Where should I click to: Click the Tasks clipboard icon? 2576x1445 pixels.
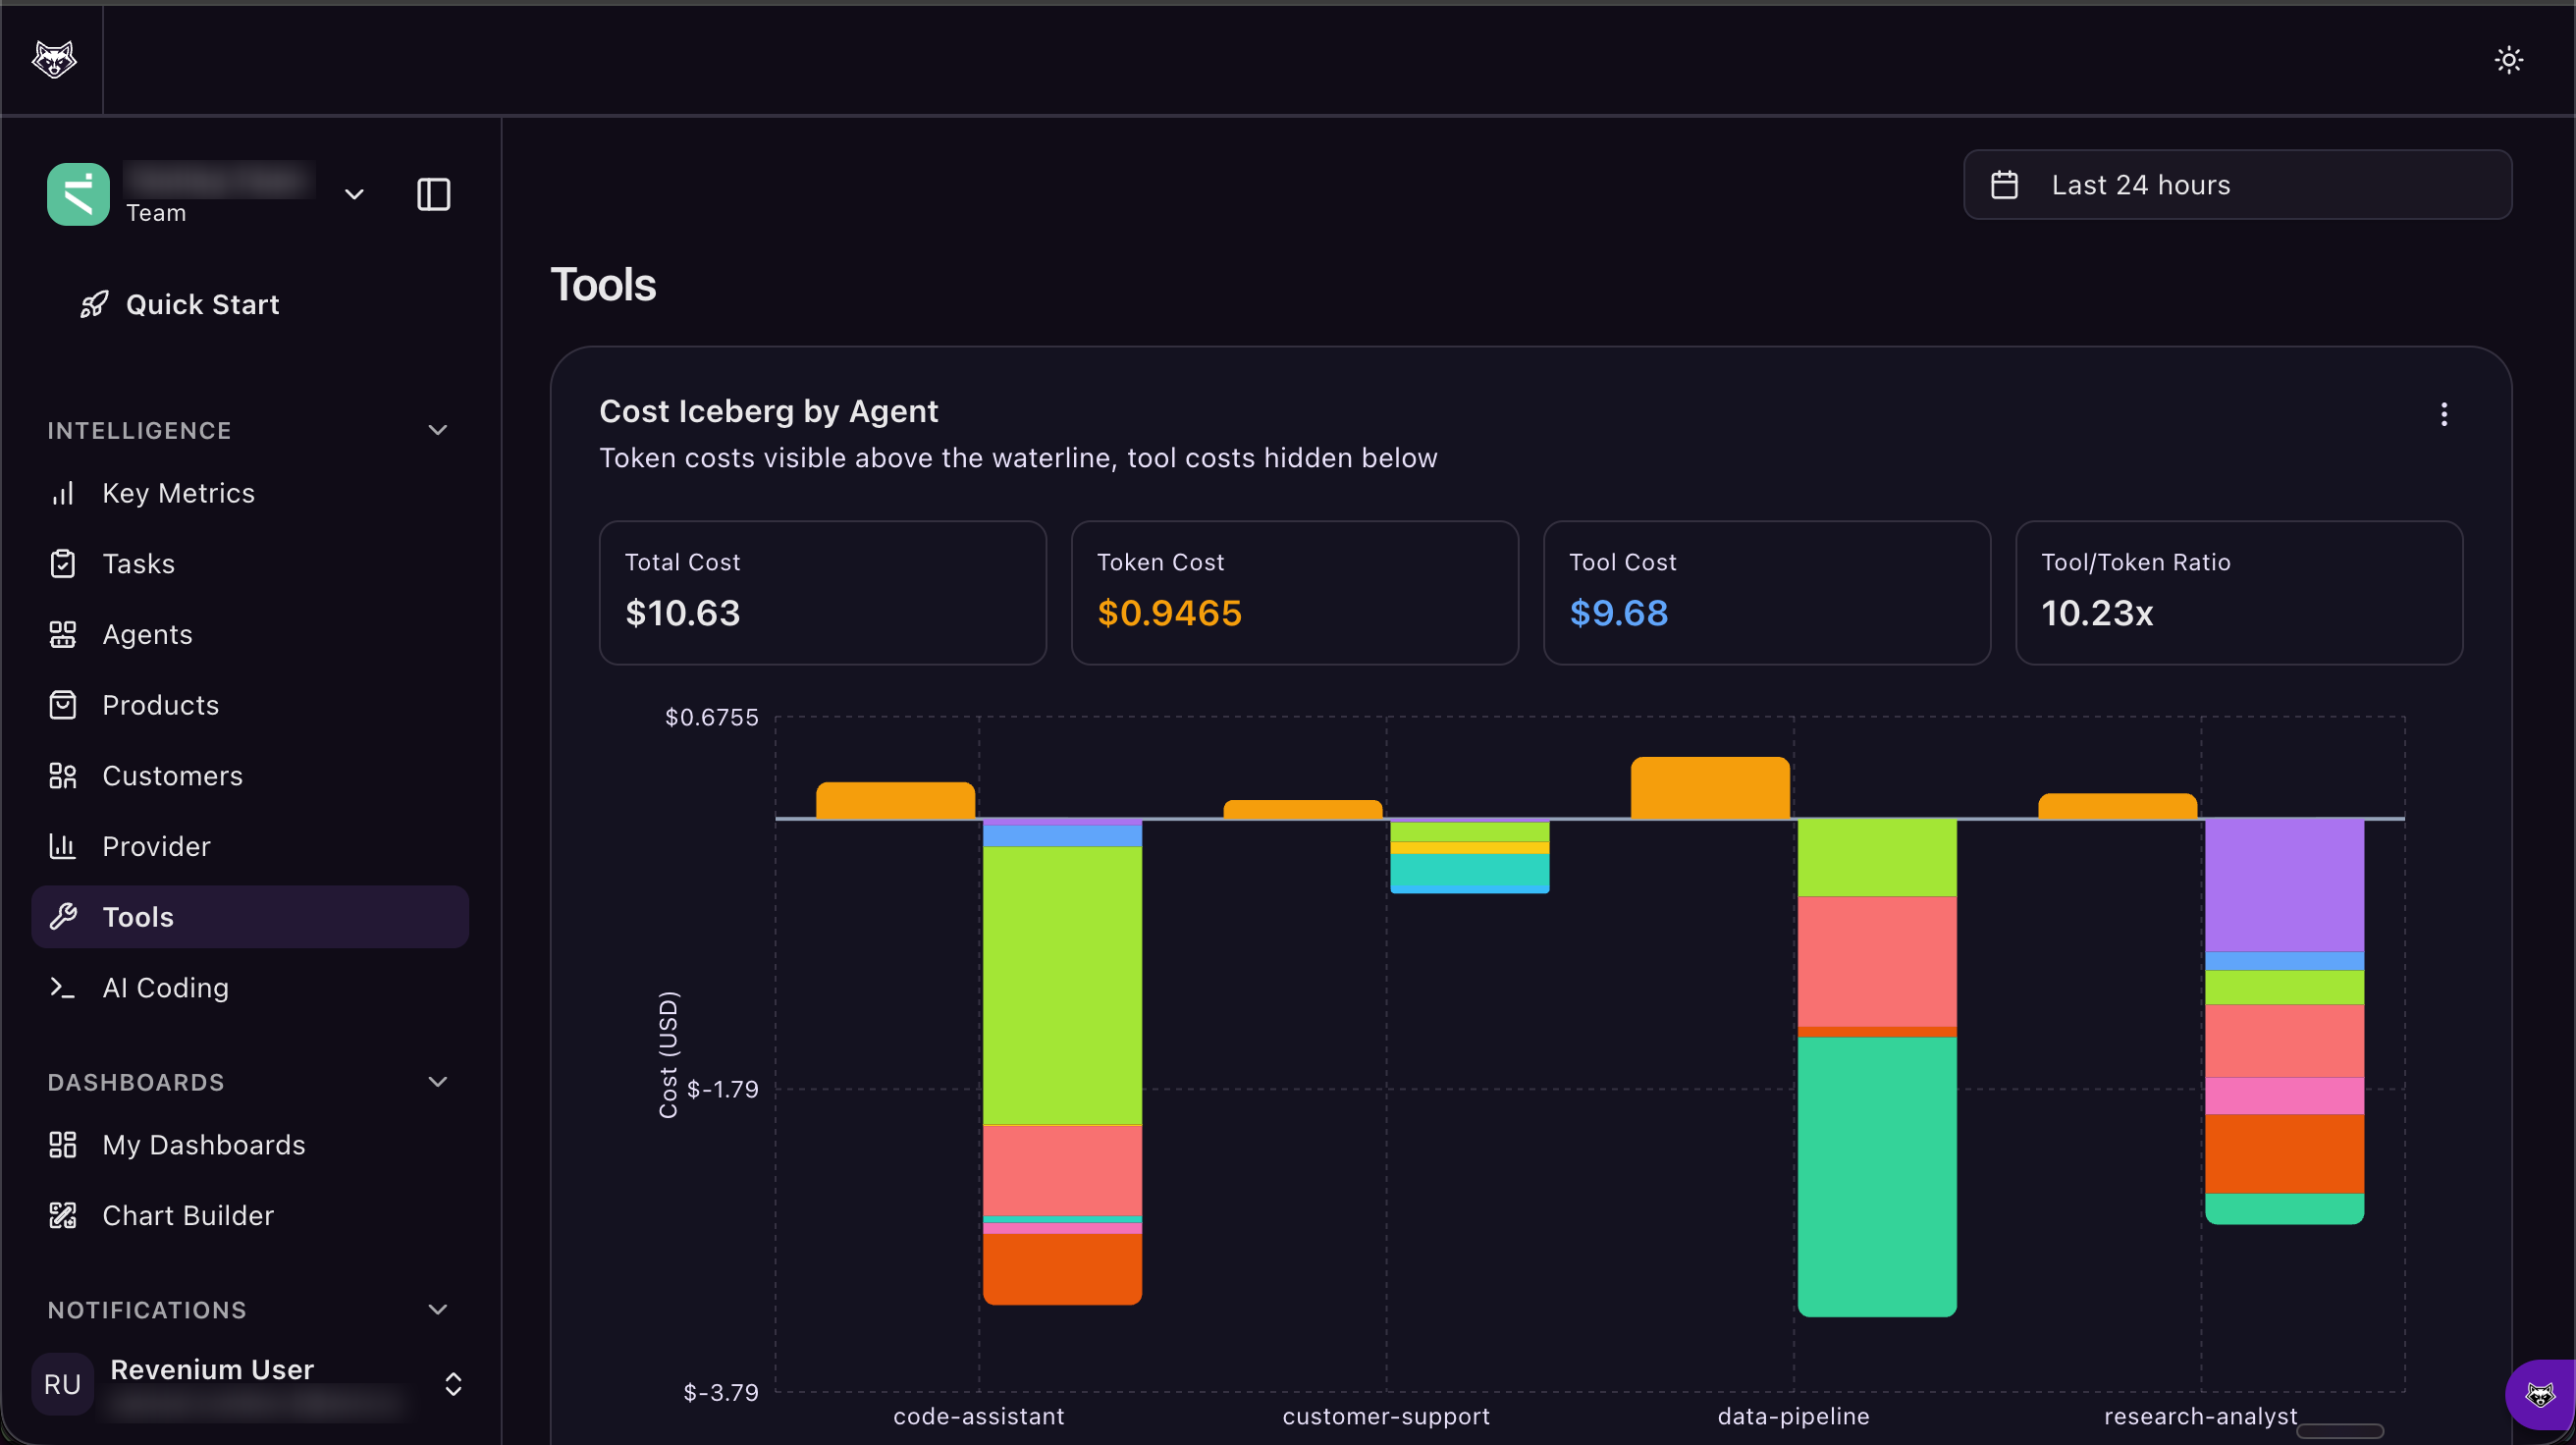click(63, 564)
